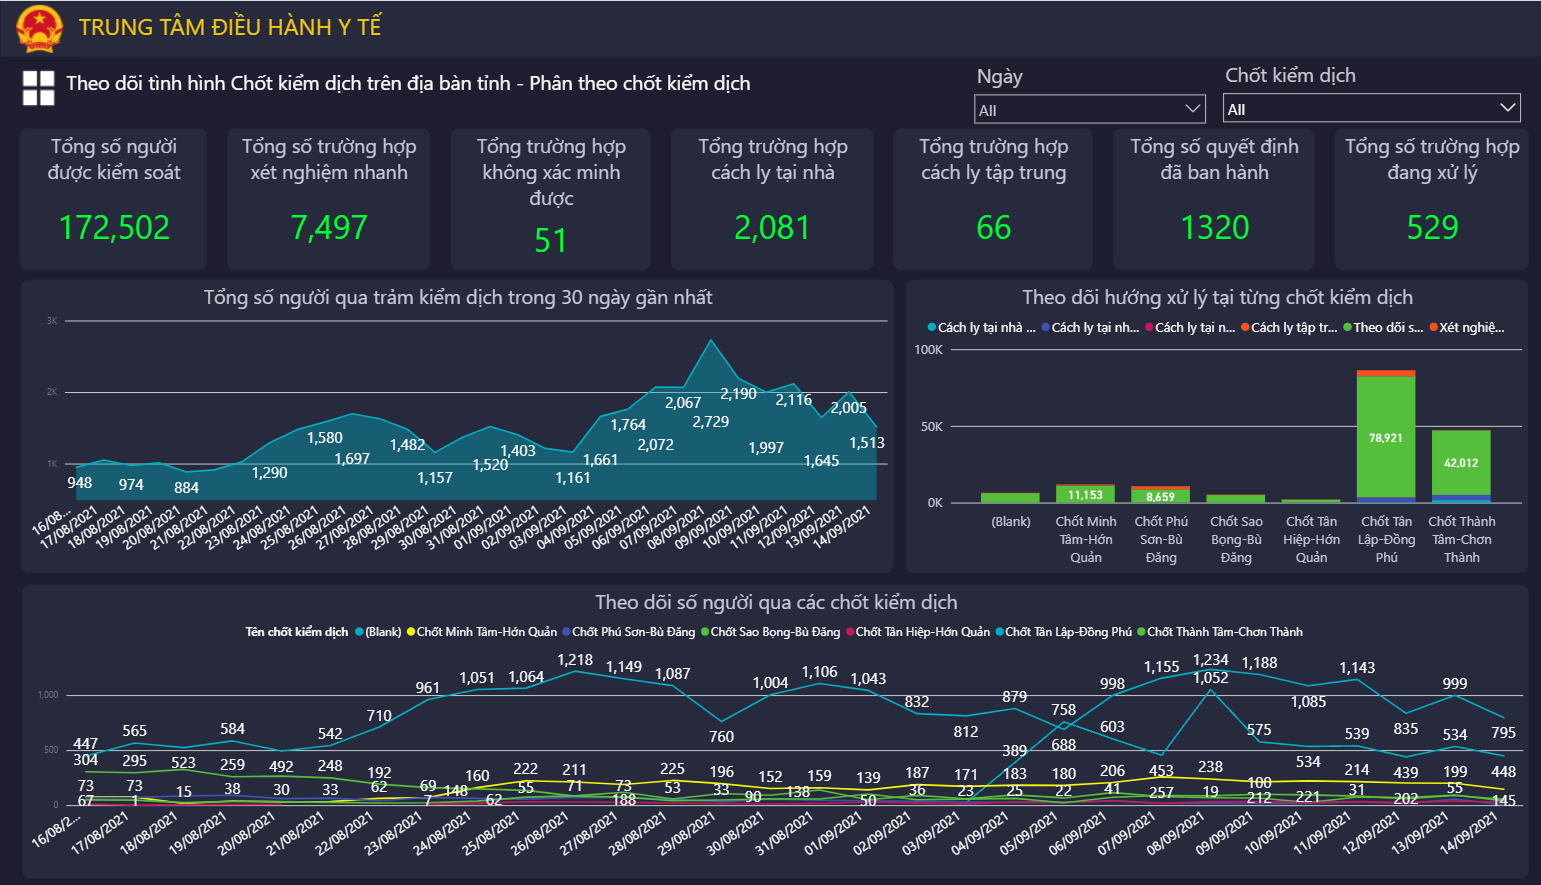The width and height of the screenshot is (1541, 885).
Task: Click pink legend dot for Chốt Tân Hiệp-Hớn Quản
Action: pos(850,632)
